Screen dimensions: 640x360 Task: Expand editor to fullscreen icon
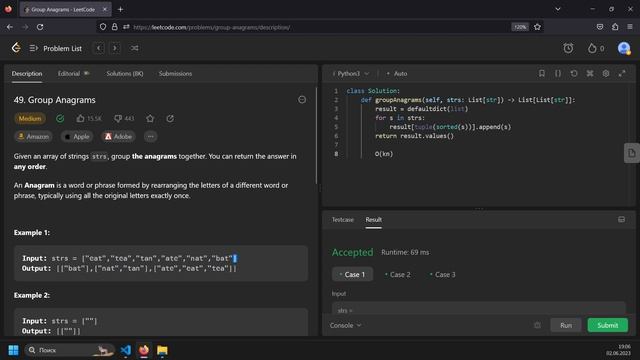click(x=622, y=73)
